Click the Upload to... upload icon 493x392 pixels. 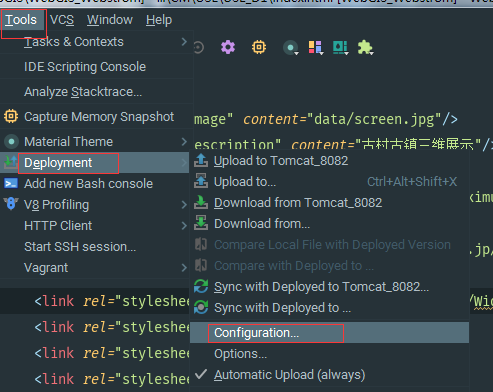(x=201, y=181)
